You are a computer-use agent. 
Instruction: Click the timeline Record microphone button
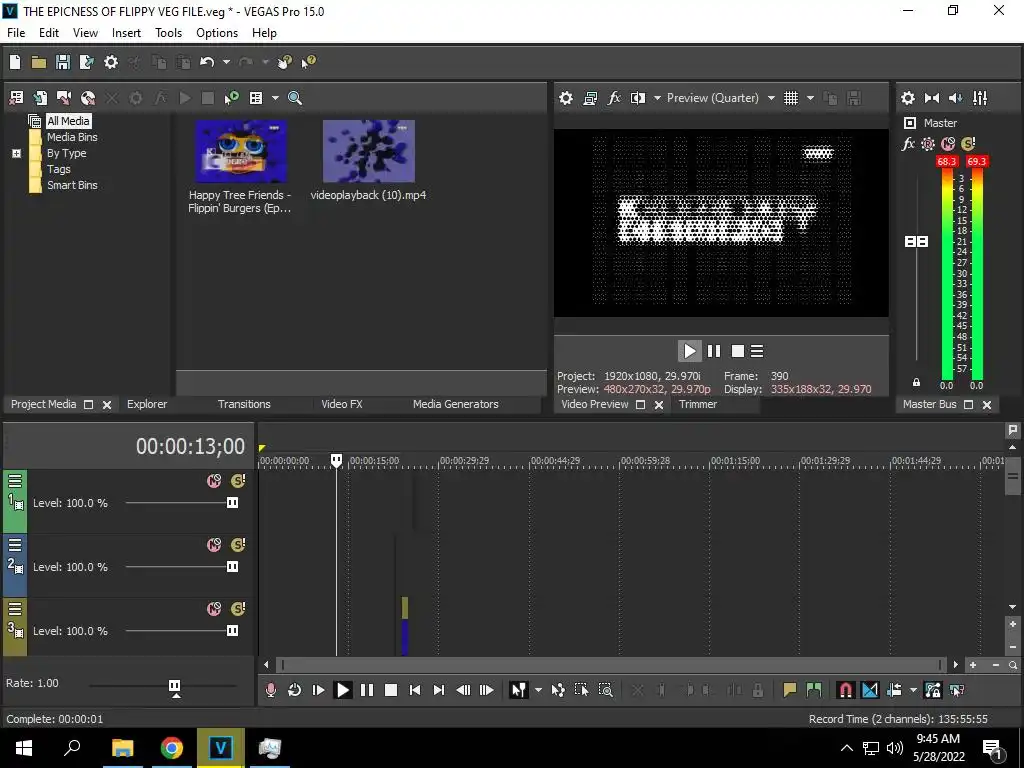pos(270,690)
